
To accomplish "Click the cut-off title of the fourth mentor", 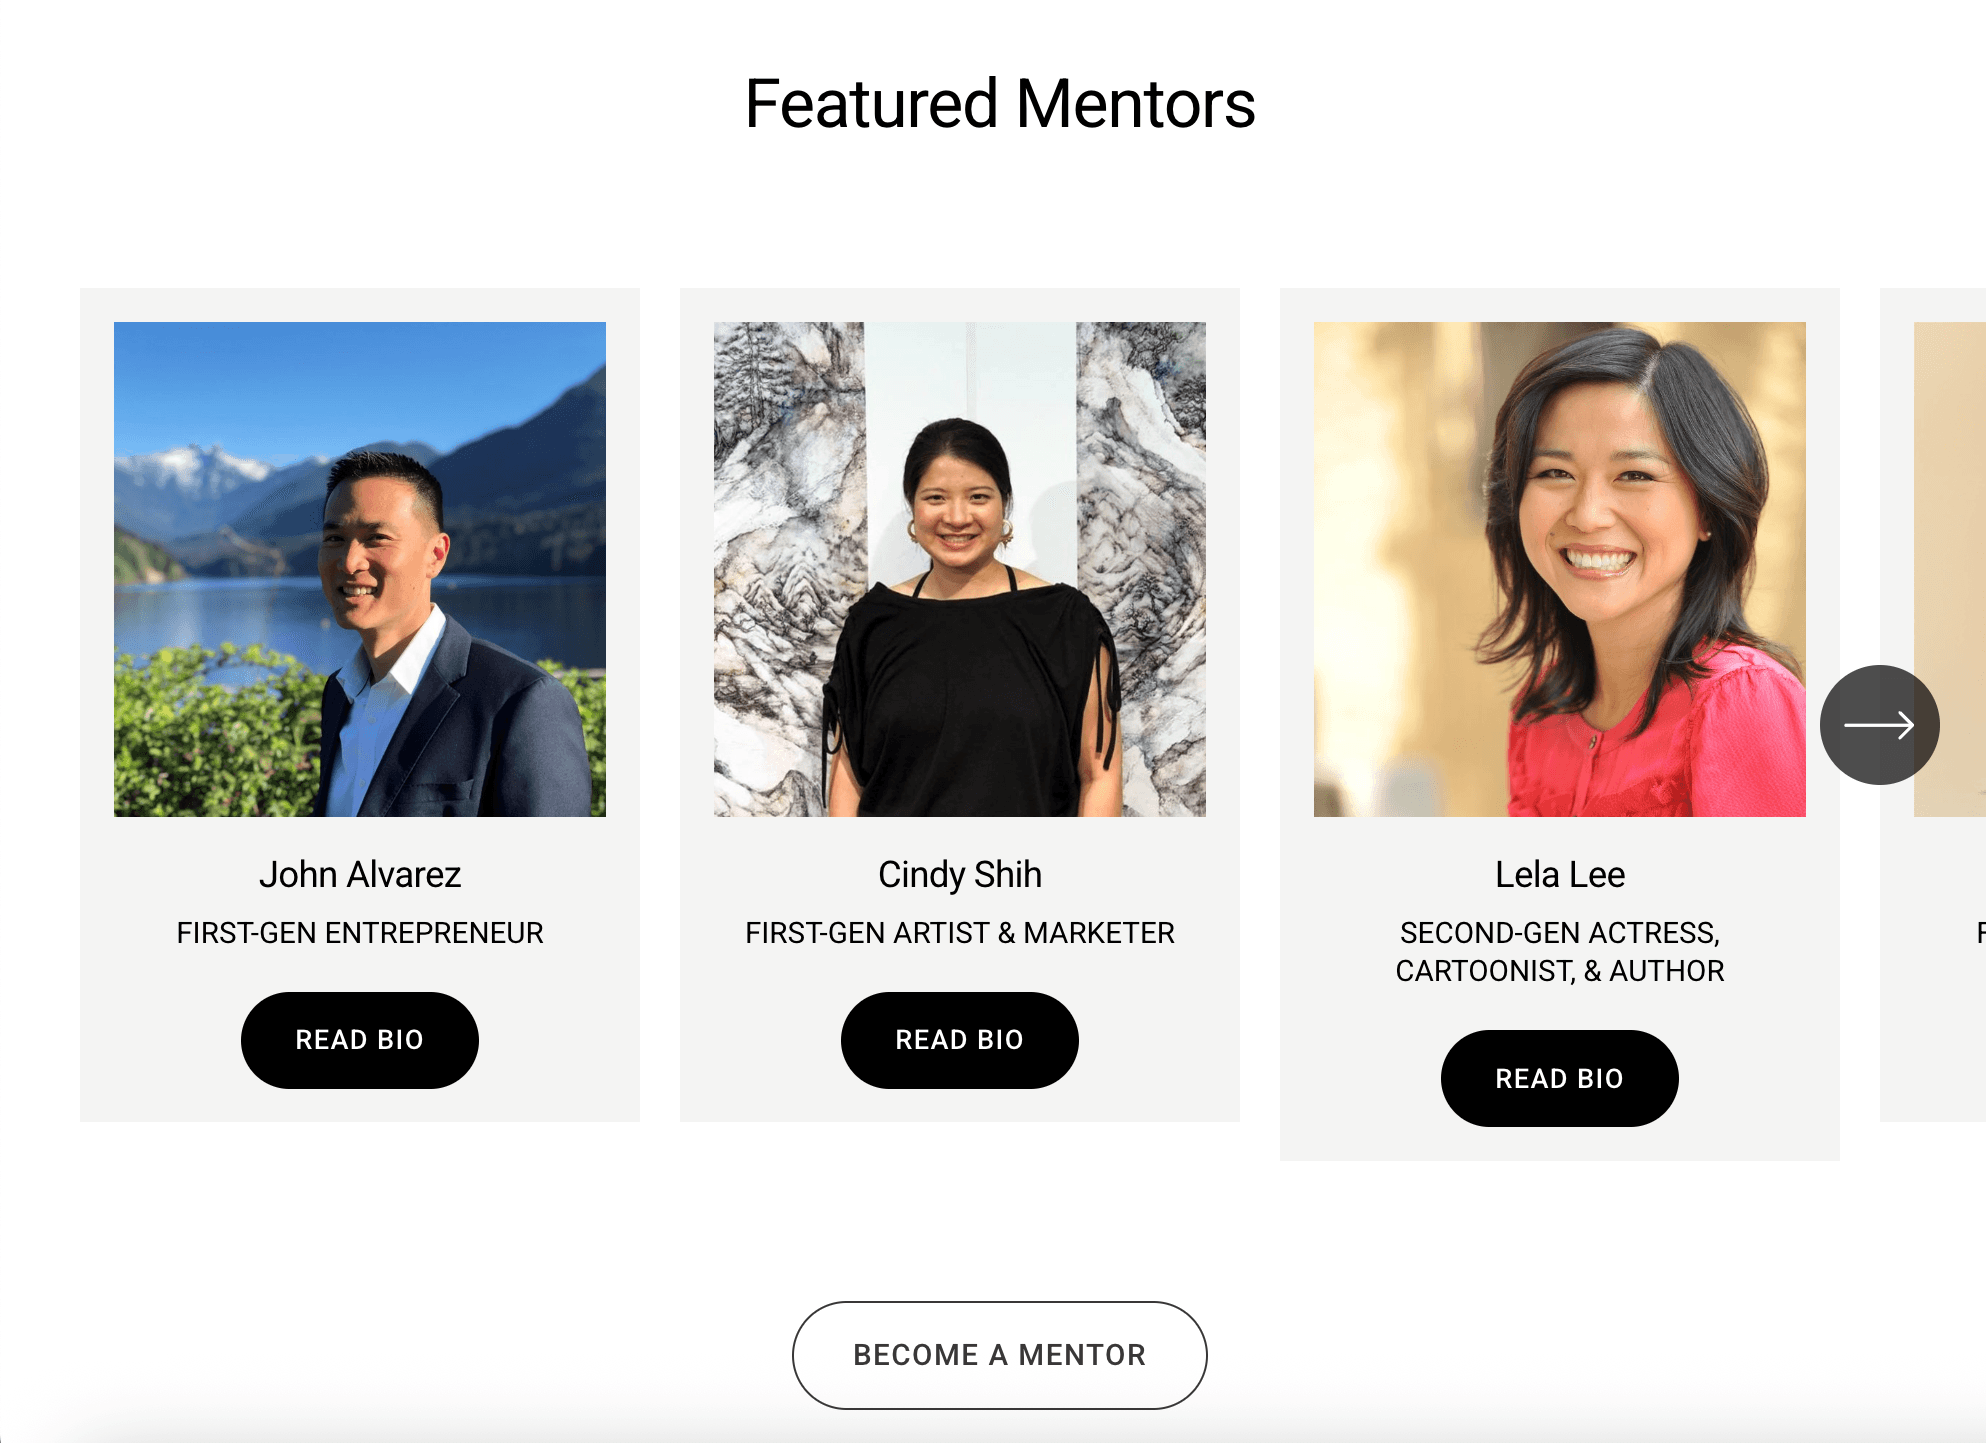I will pos(1980,933).
